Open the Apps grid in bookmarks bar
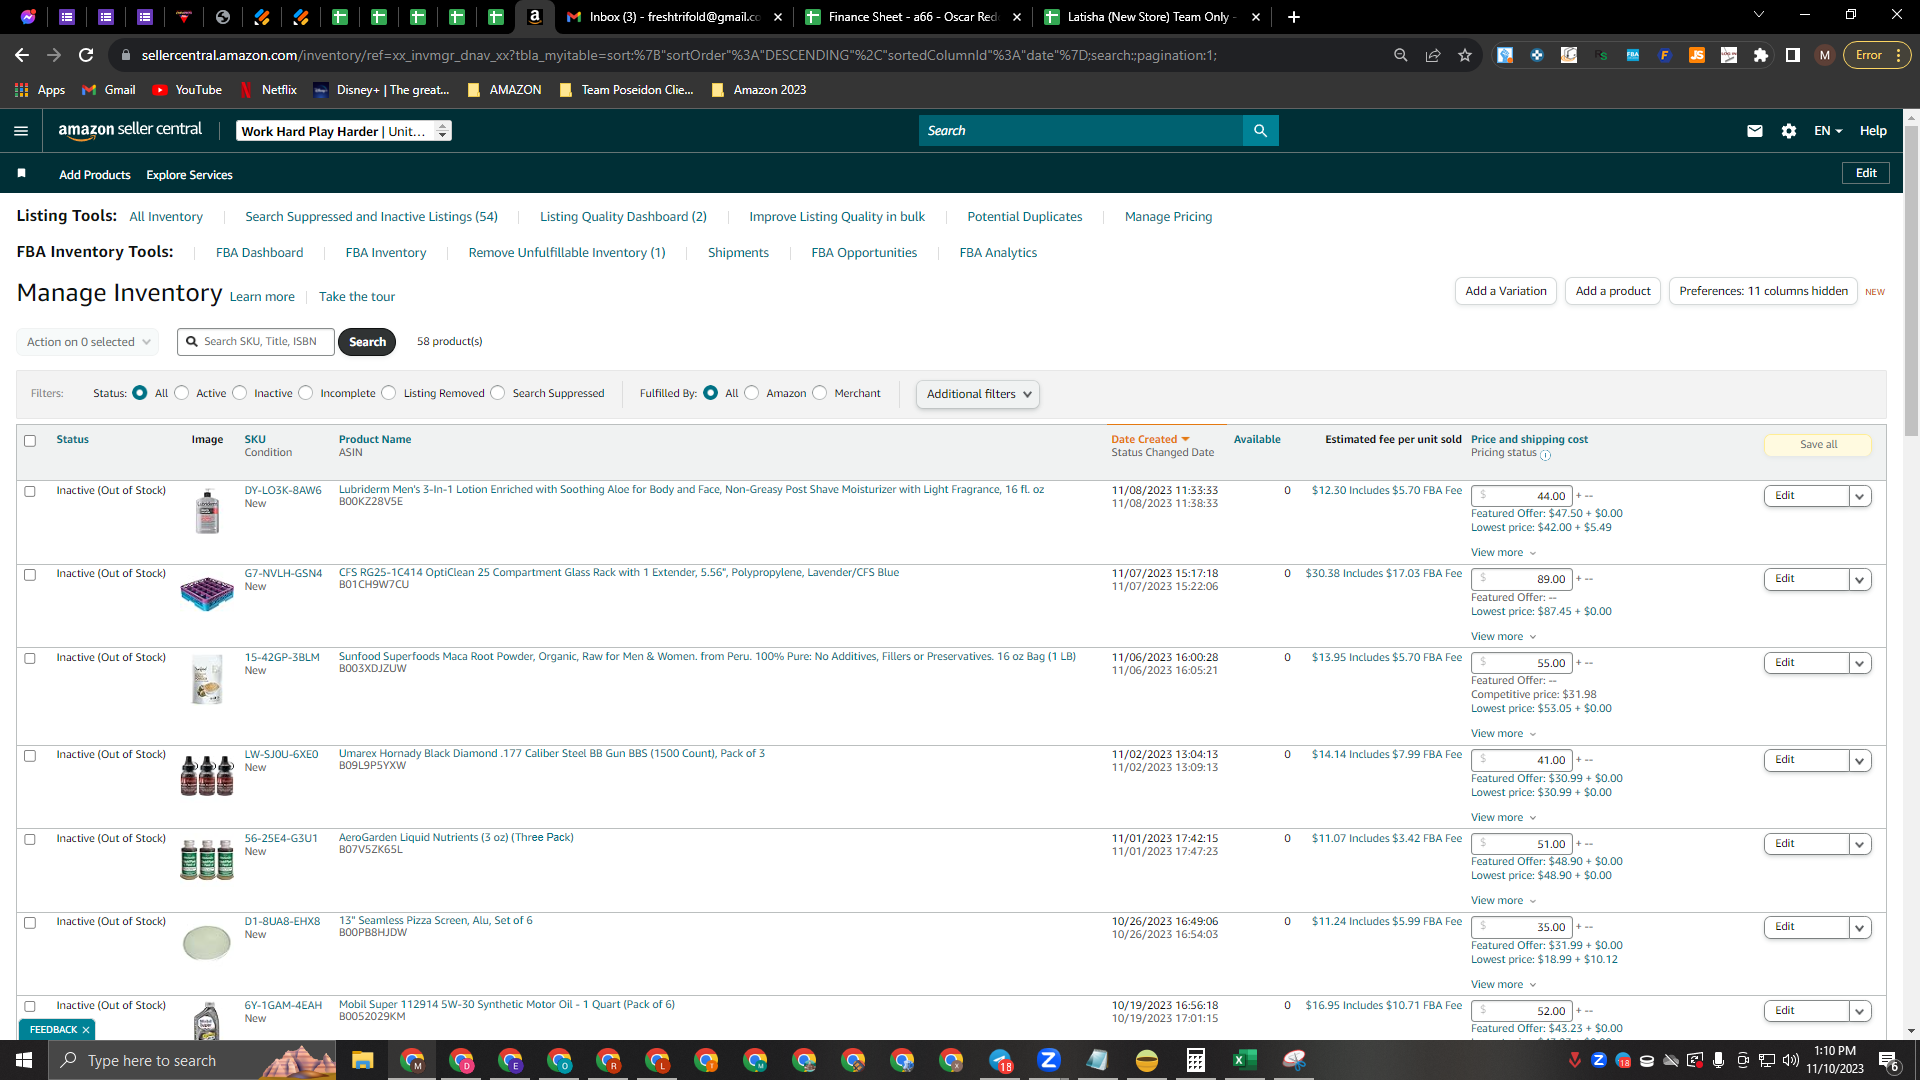This screenshot has width=1920, height=1080. point(40,90)
